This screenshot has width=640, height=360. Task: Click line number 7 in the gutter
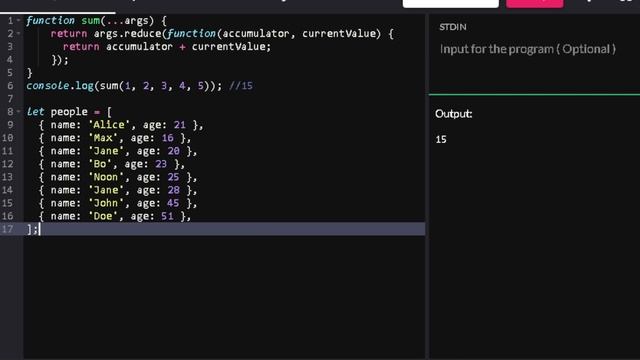pos(10,99)
